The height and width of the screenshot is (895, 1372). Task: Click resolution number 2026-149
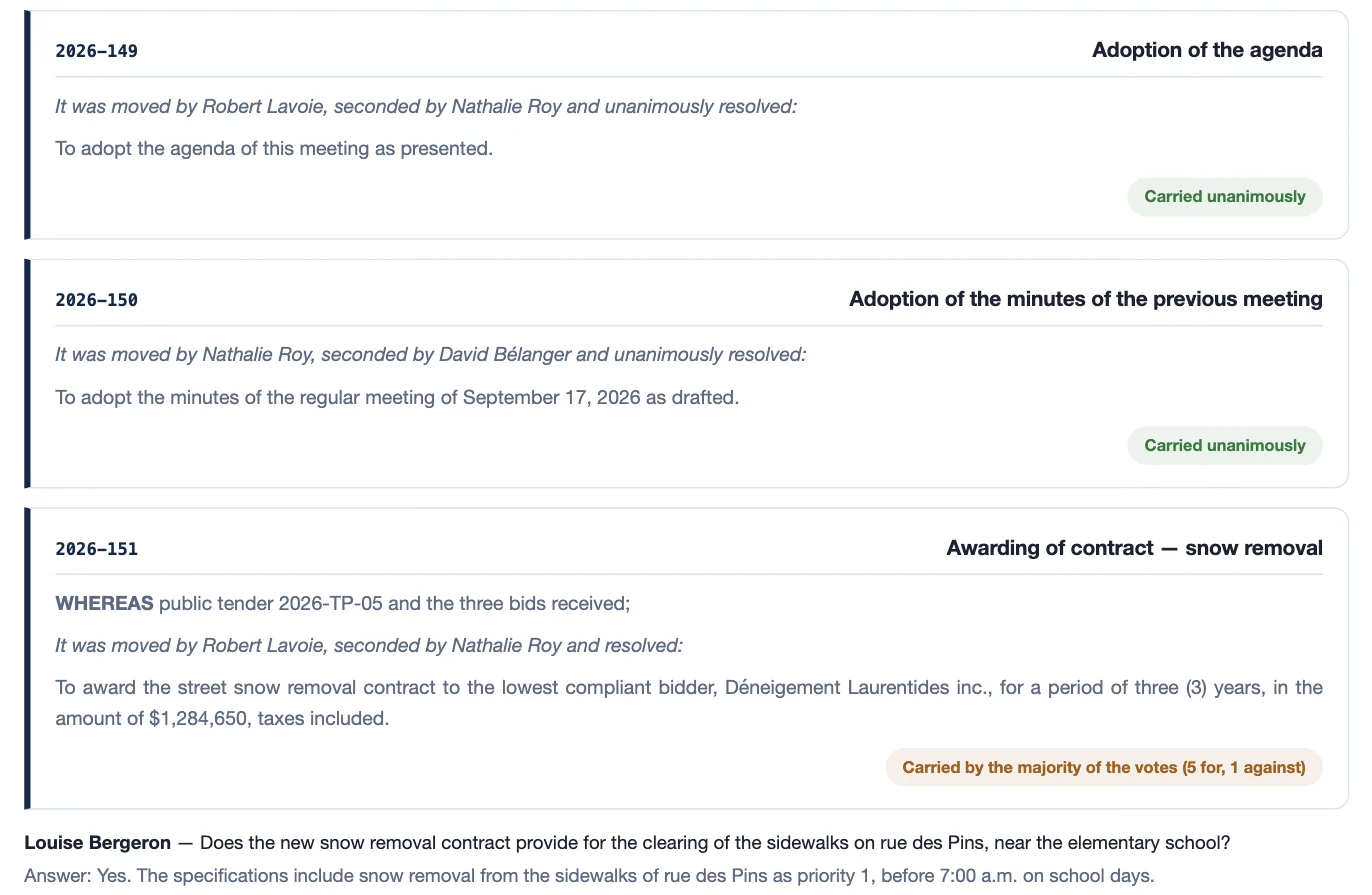pyautogui.click(x=96, y=51)
